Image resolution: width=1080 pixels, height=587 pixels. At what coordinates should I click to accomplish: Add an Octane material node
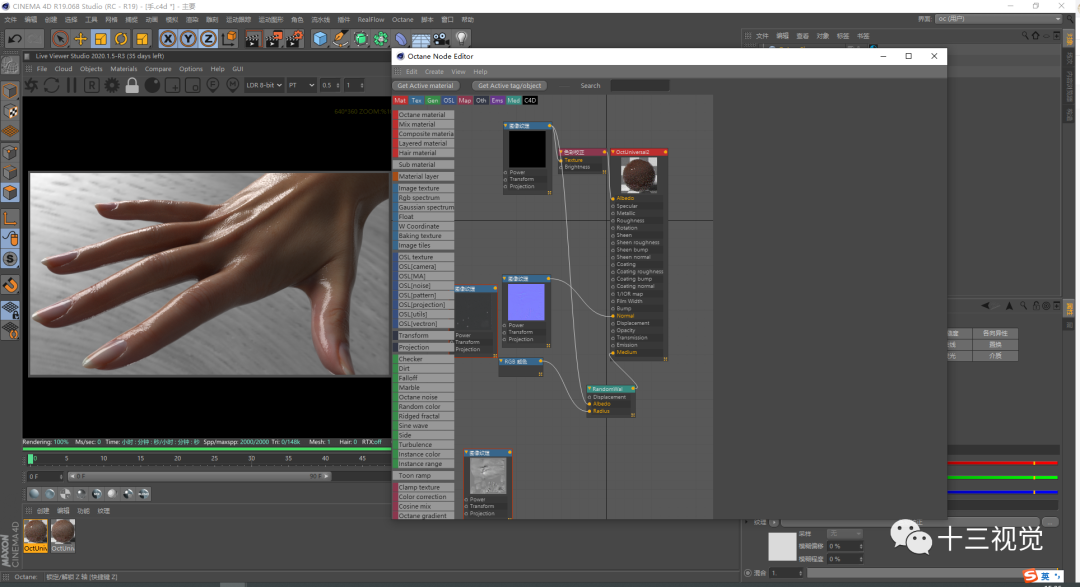424,115
